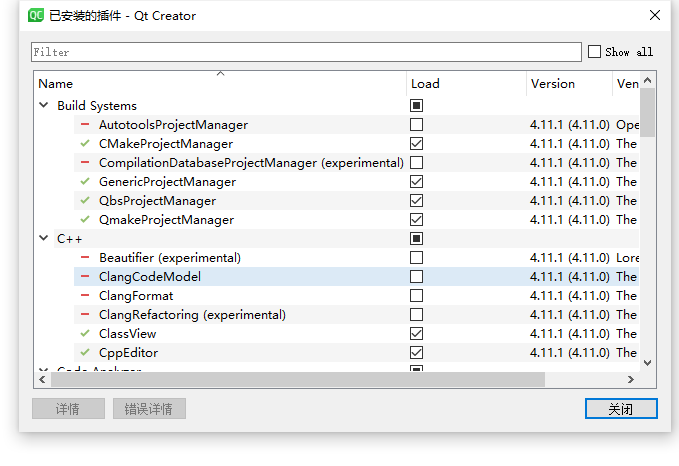
Task: Sort by the Version column header
Action: pyautogui.click(x=569, y=84)
